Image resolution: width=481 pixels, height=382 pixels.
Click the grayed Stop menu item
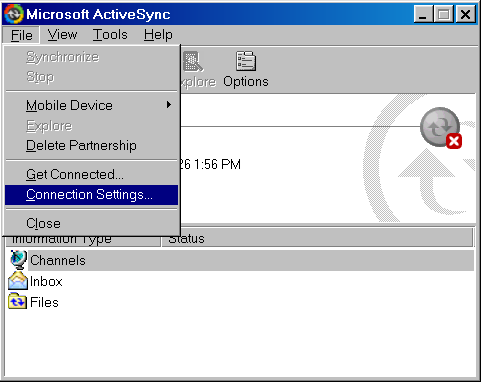point(91,77)
